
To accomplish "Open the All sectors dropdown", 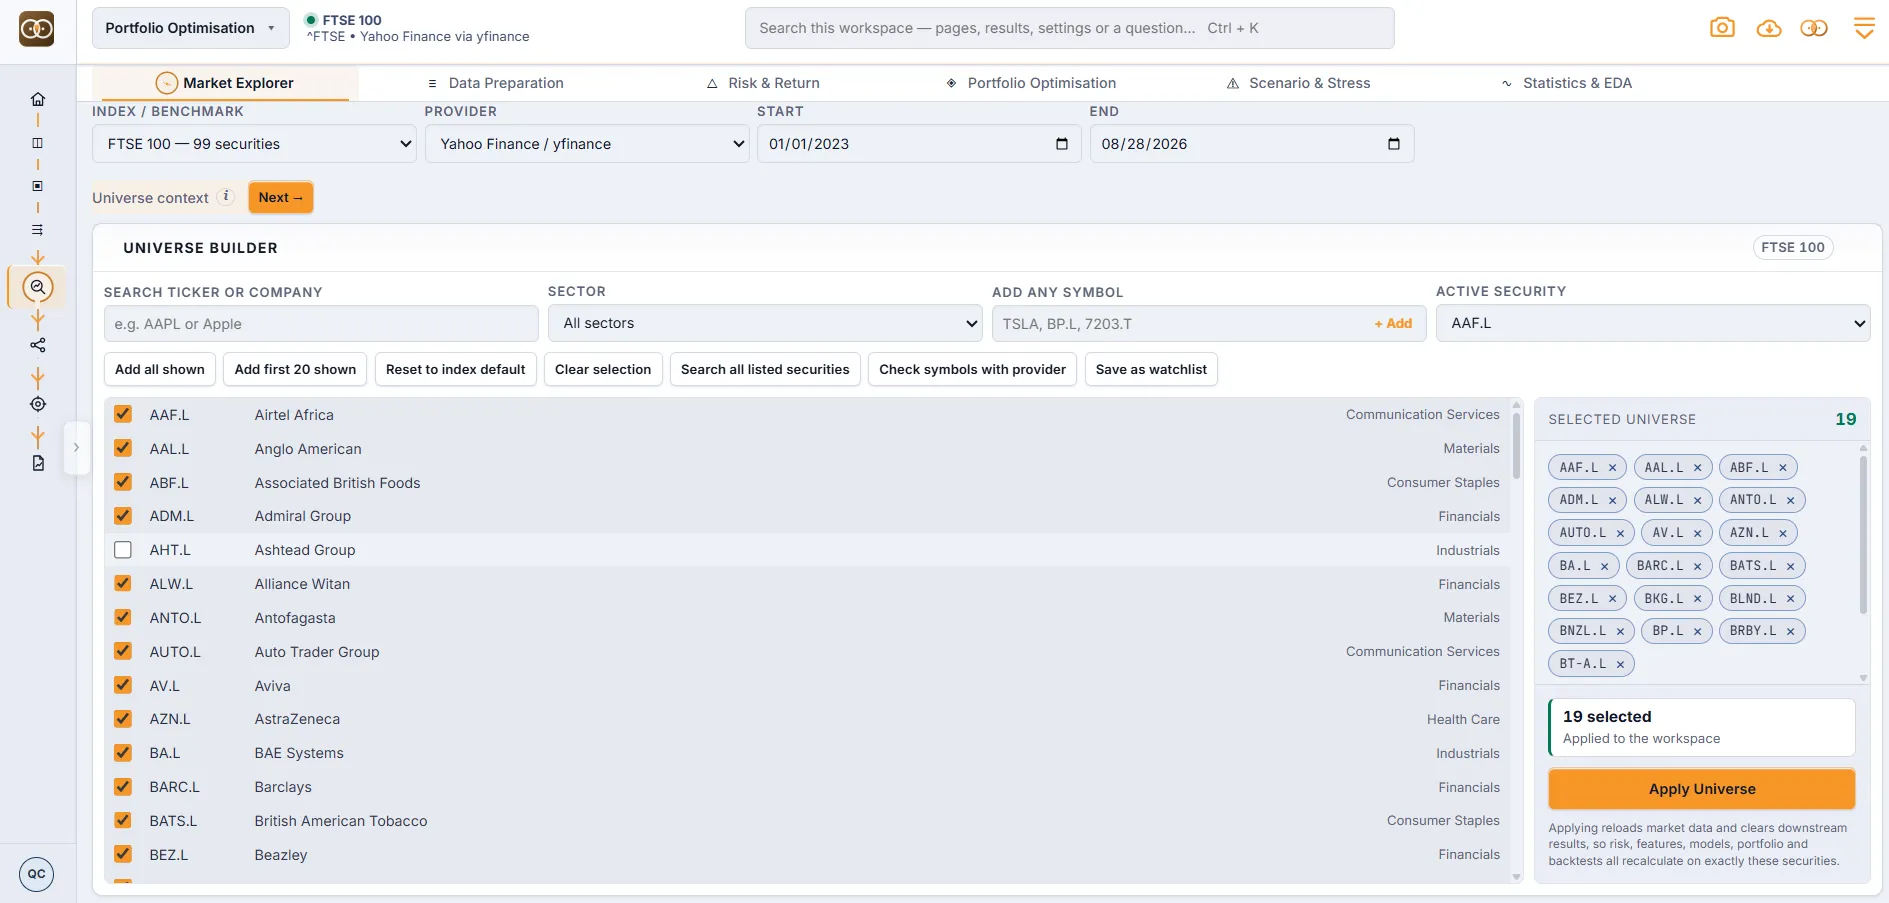I will pyautogui.click(x=765, y=323).
